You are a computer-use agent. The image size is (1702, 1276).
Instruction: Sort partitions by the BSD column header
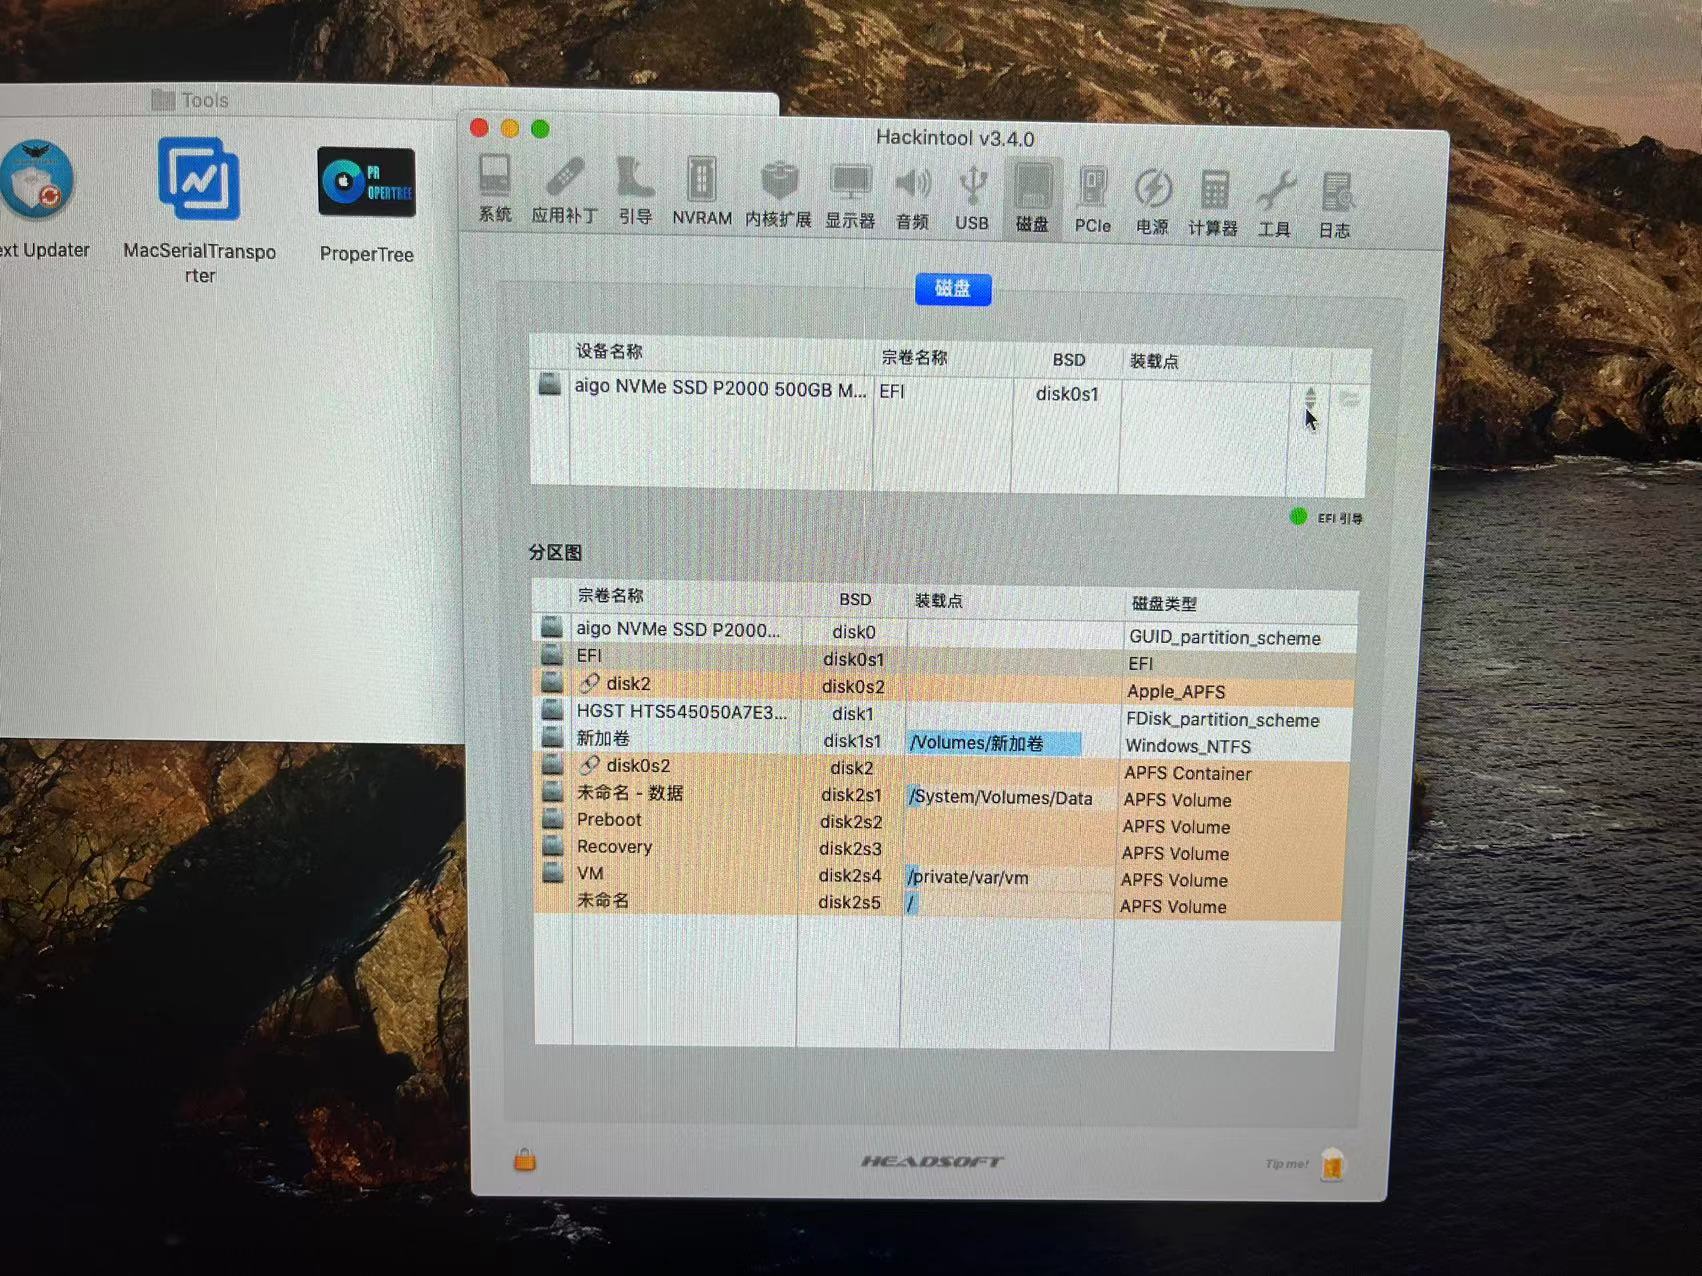tap(855, 599)
